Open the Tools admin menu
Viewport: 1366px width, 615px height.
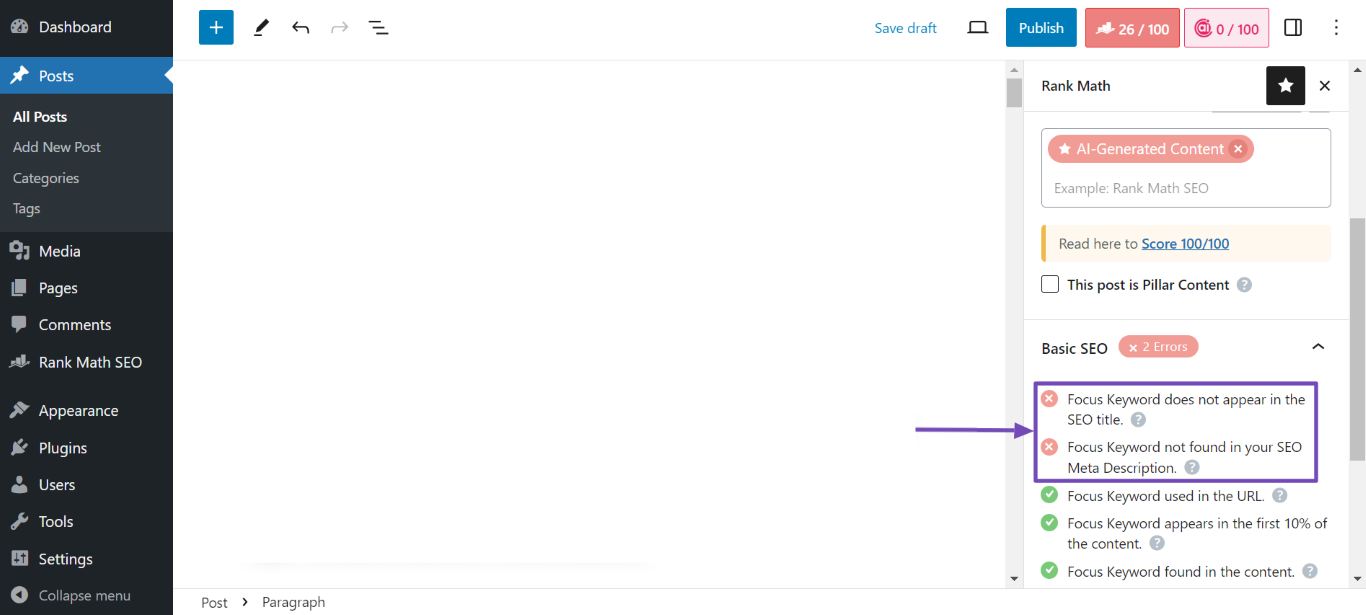point(86,522)
